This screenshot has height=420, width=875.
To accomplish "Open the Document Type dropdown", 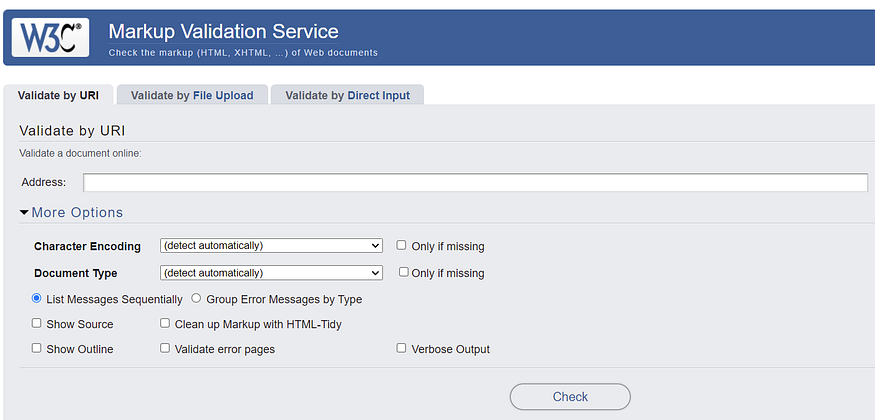I will [271, 273].
